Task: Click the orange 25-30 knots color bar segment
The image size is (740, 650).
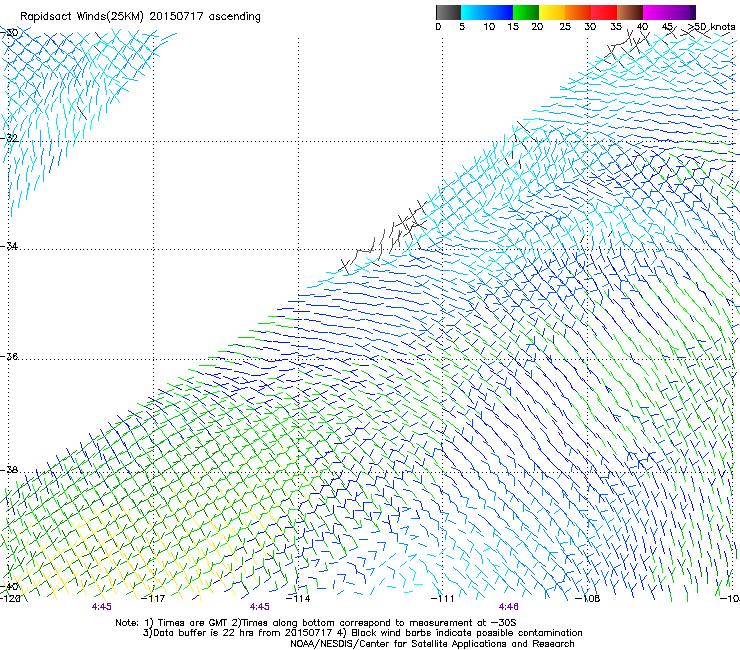Action: pyautogui.click(x=578, y=12)
